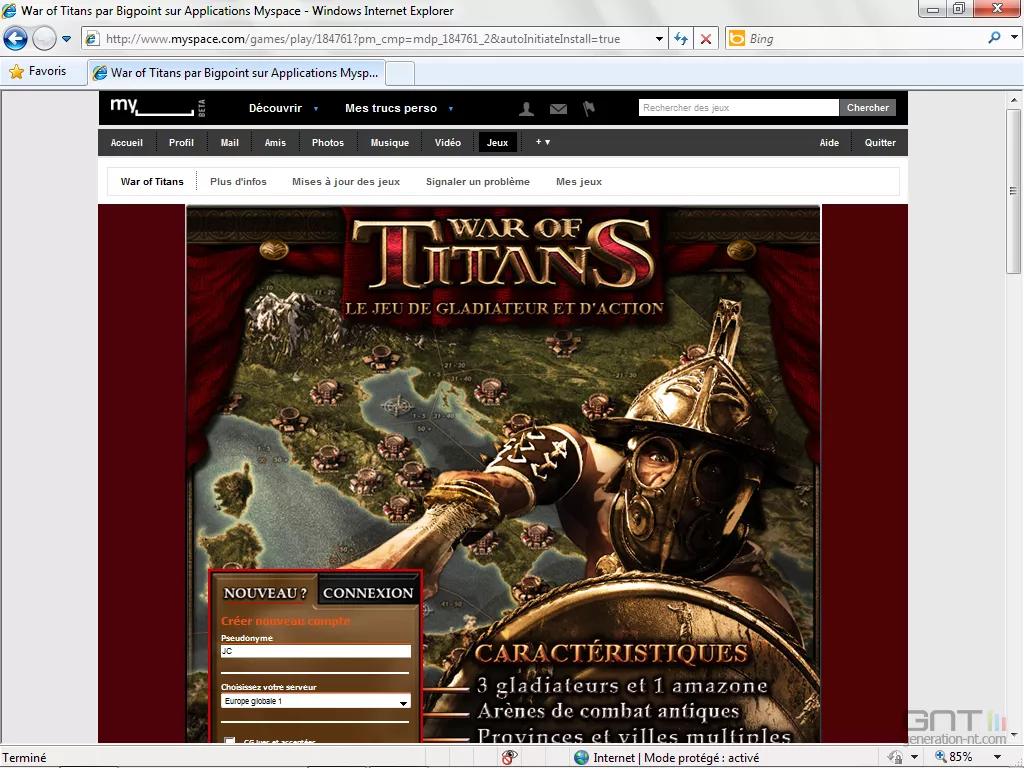Go back with the browser Back arrow

(15, 39)
